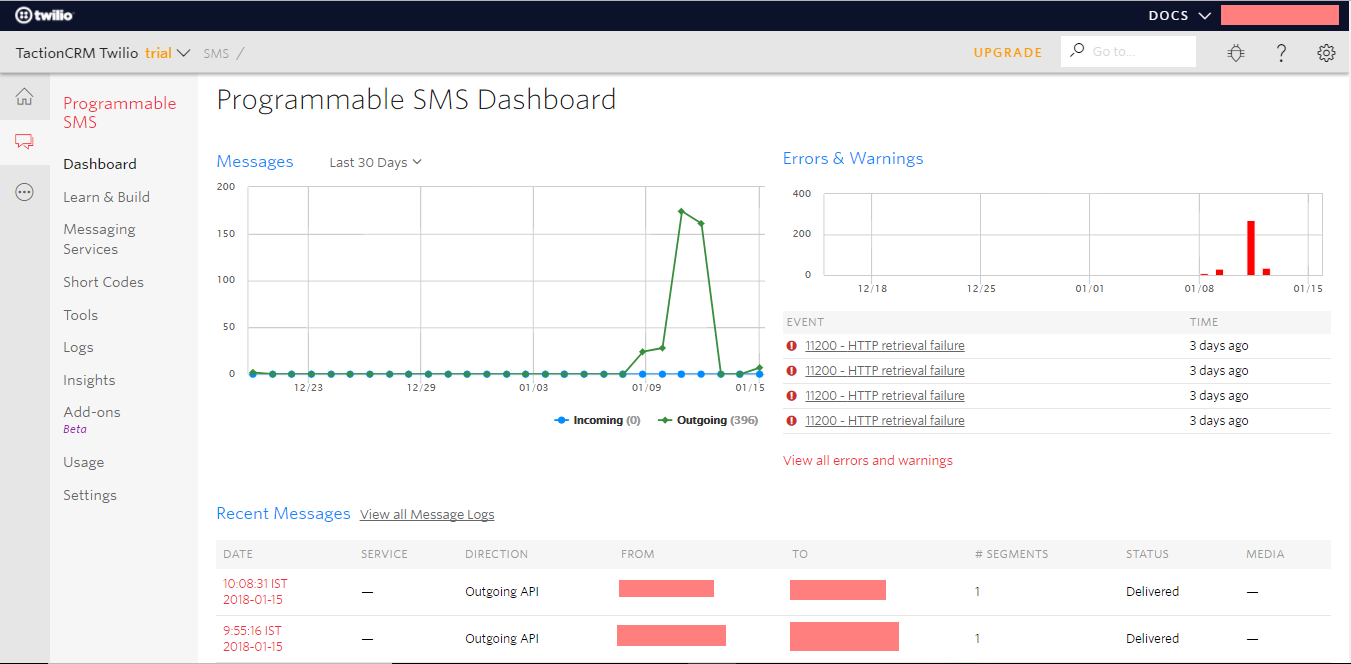Open third 11200 HTTP retrieval failure
Image resolution: width=1351 pixels, height=664 pixels.
click(885, 396)
